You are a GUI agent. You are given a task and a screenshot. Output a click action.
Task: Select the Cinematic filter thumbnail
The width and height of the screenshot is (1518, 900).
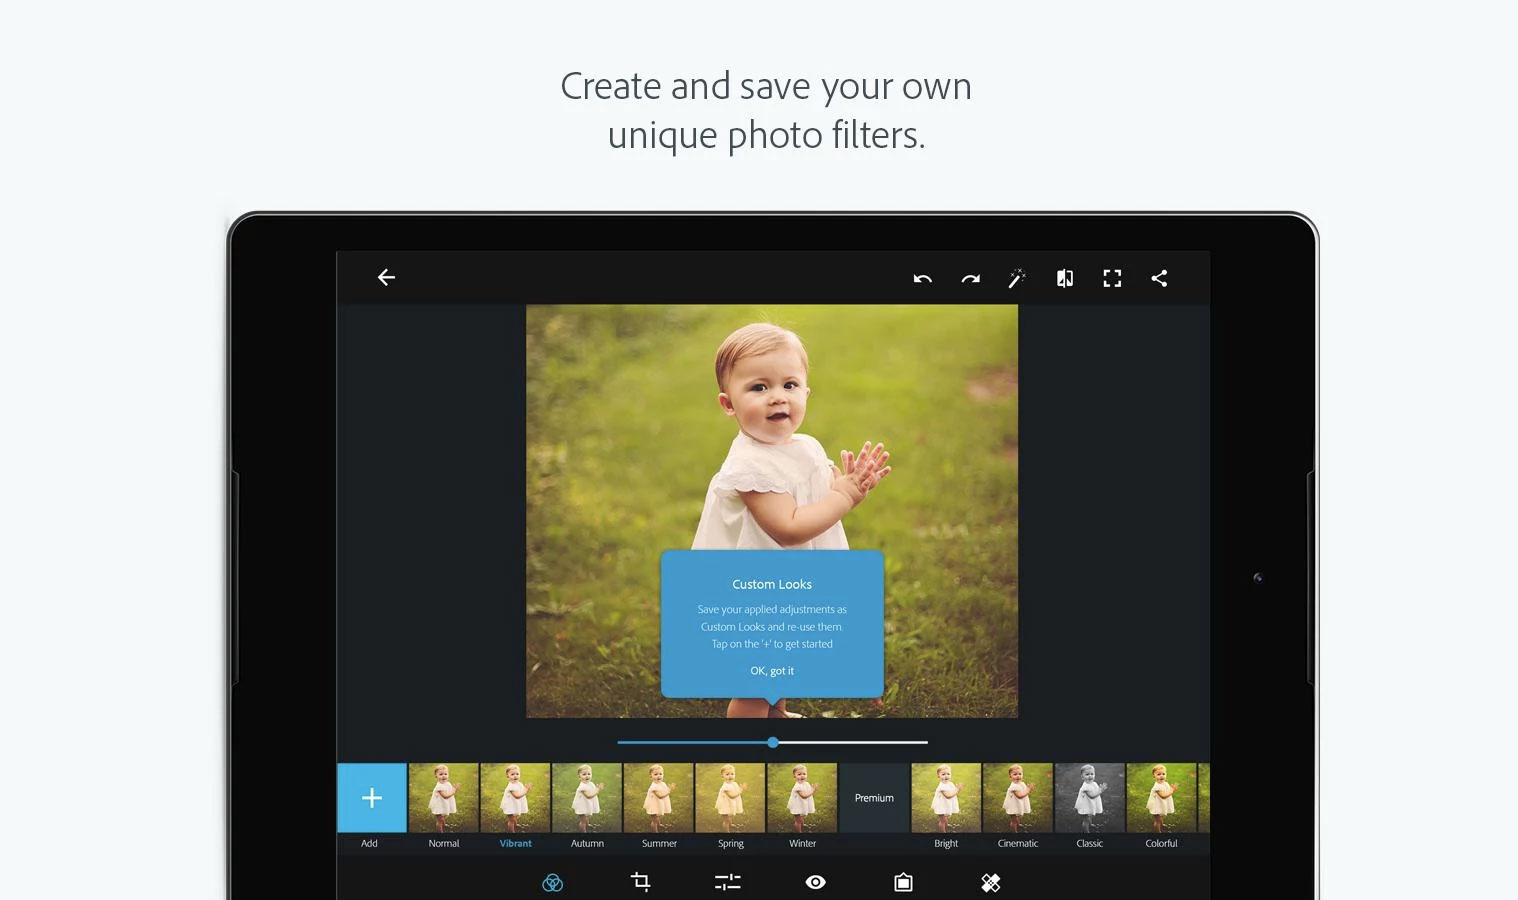1017,798
